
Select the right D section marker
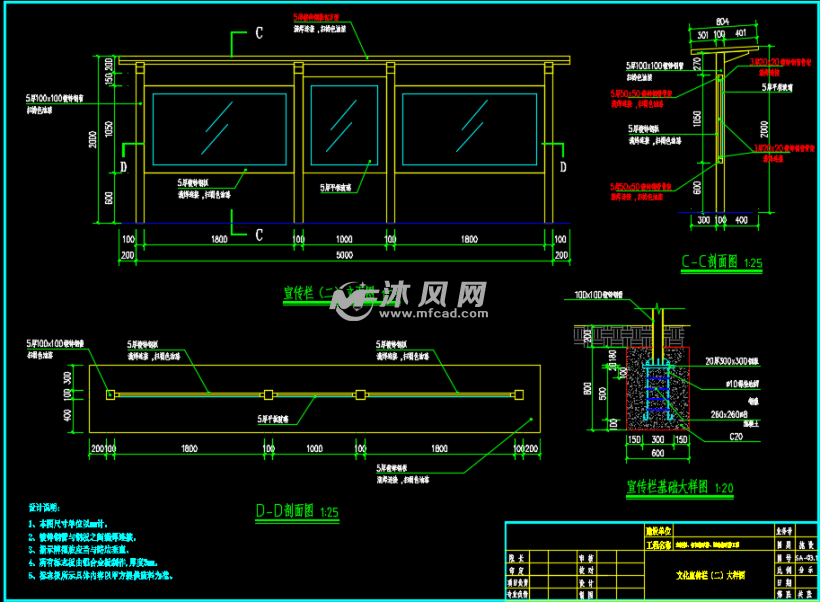coord(563,166)
